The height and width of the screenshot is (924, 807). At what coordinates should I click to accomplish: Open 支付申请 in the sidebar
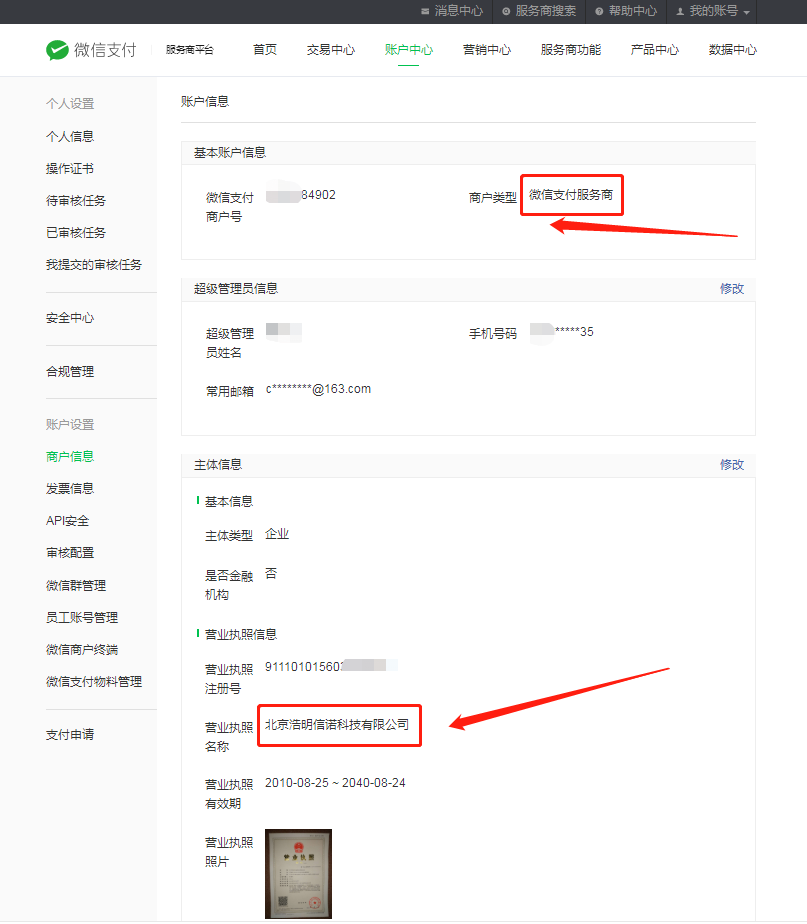(x=70, y=734)
